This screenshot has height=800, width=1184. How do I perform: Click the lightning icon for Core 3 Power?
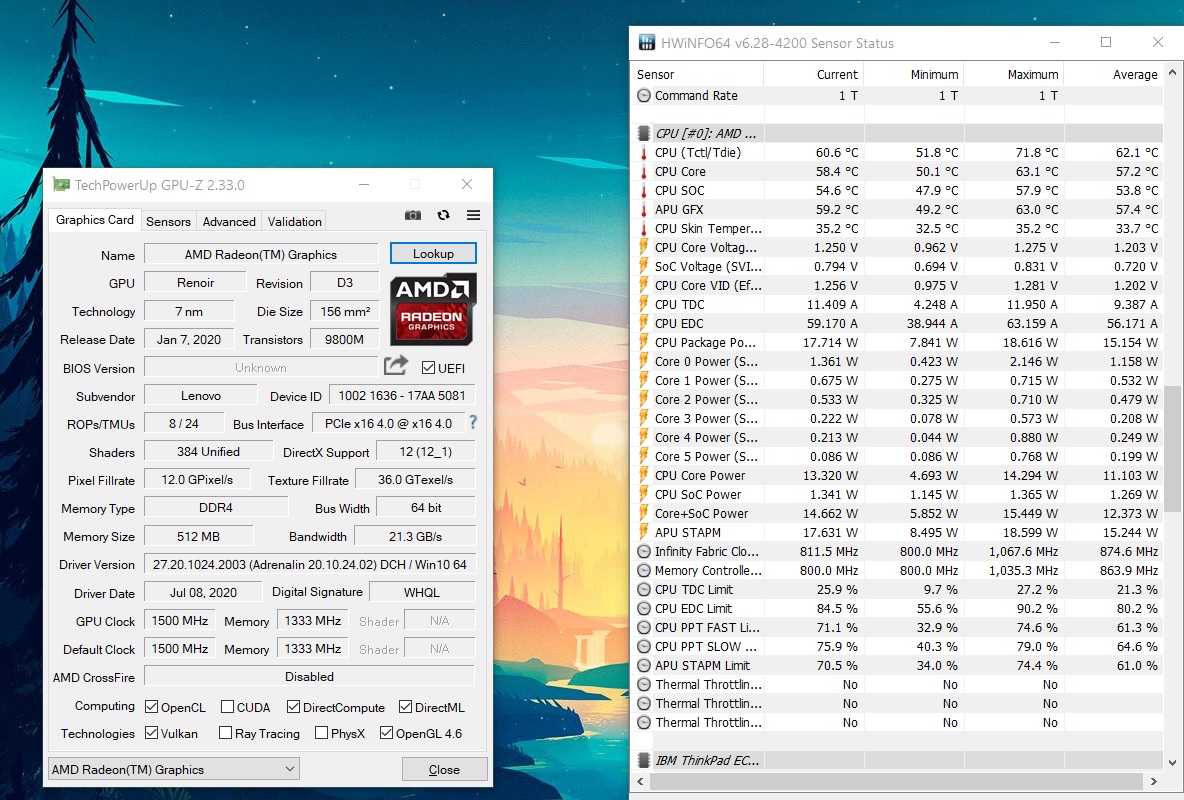[644, 419]
